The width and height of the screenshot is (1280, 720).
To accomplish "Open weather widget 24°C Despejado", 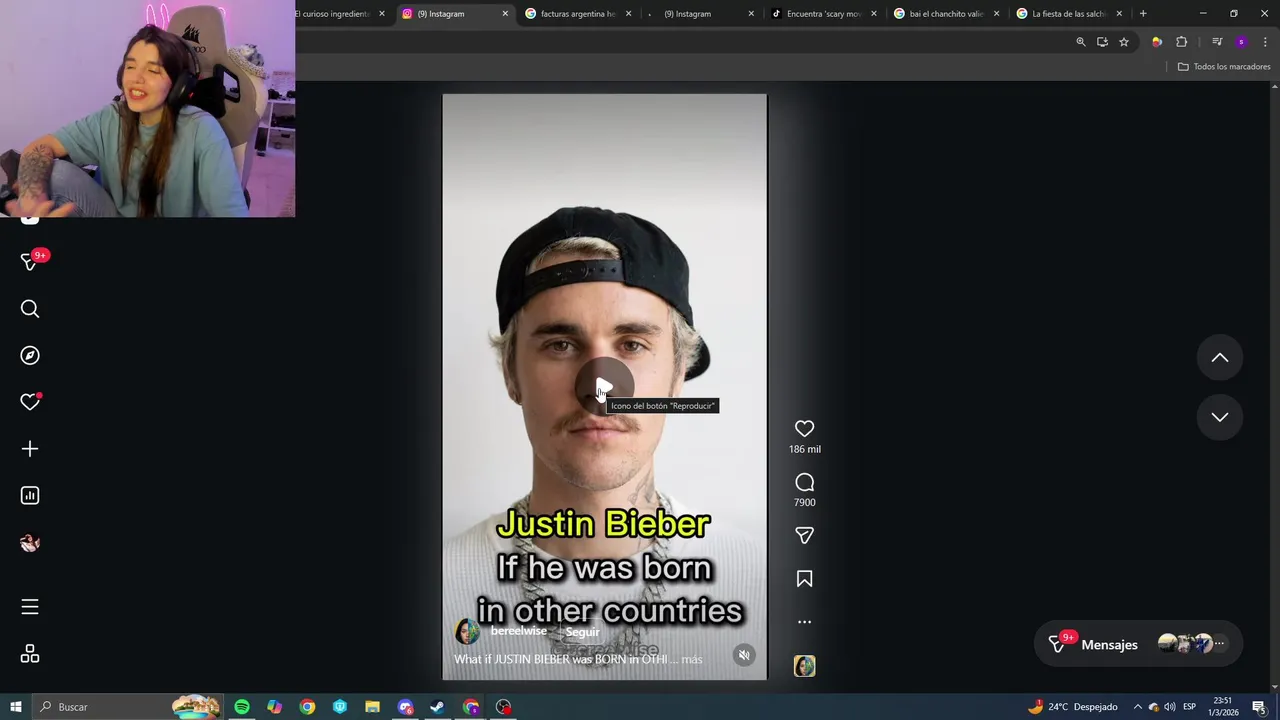I will tap(1072, 707).
